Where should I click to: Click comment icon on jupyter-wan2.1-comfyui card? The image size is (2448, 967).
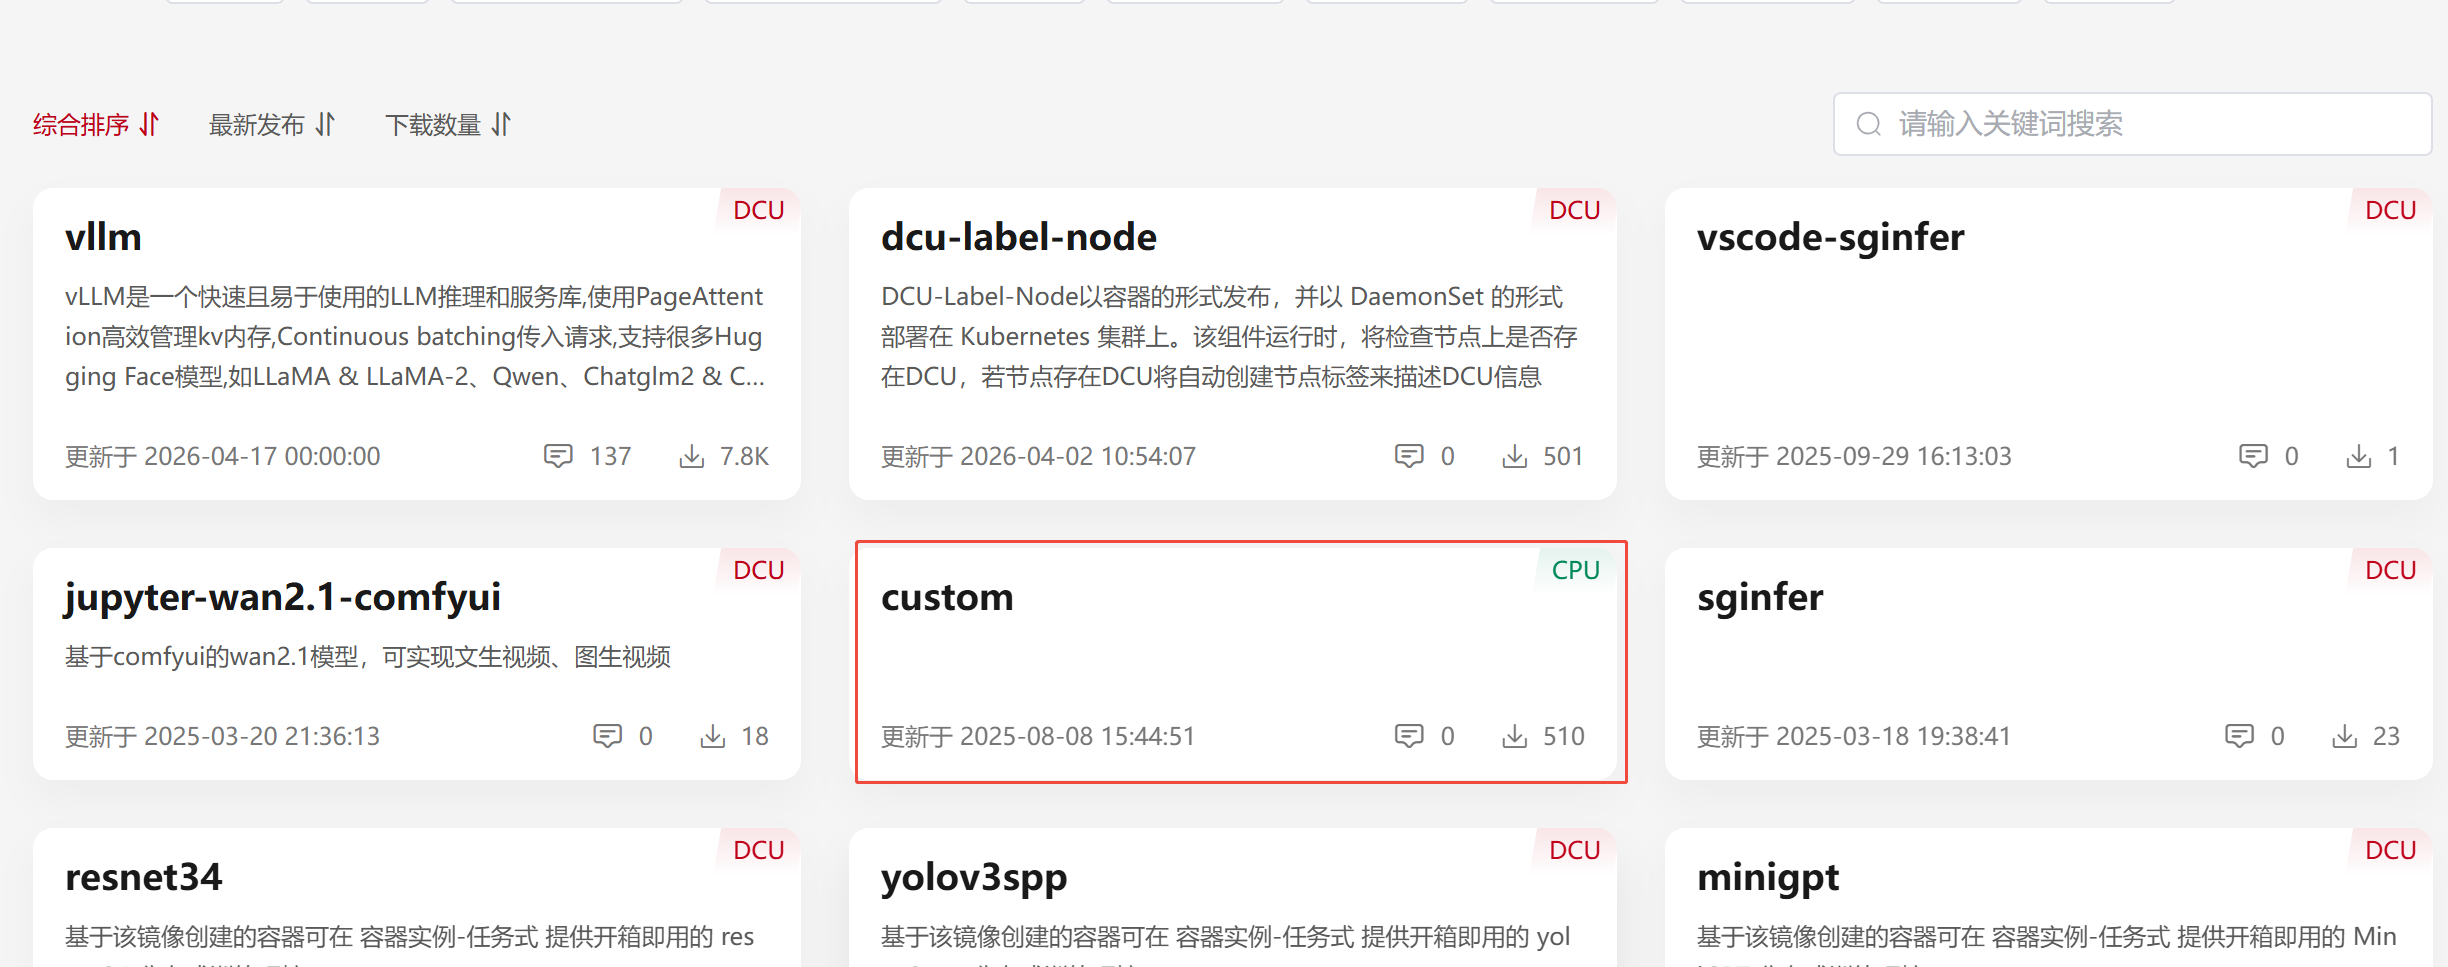(x=607, y=736)
